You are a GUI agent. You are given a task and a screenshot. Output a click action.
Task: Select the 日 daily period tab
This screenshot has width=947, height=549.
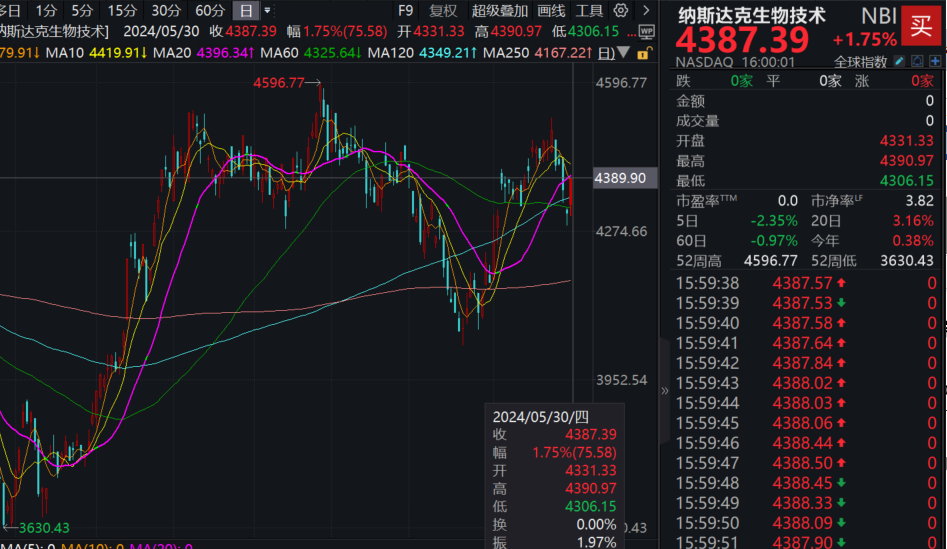[x=246, y=10]
